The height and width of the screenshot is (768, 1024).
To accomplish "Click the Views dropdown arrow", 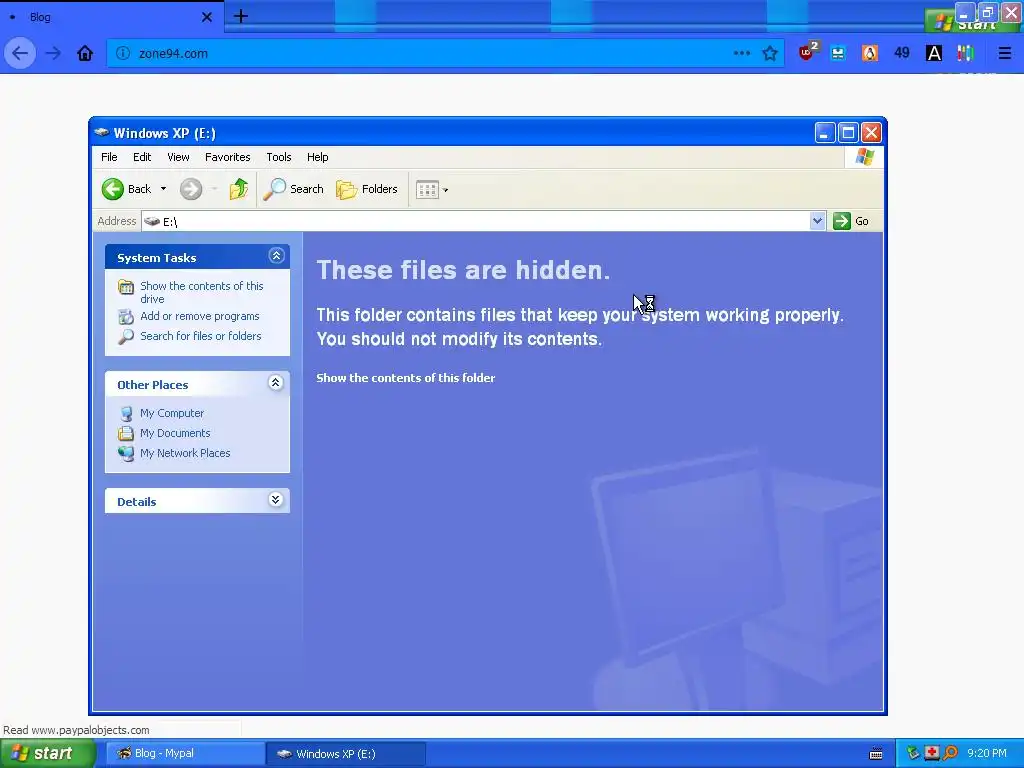I will pos(445,191).
